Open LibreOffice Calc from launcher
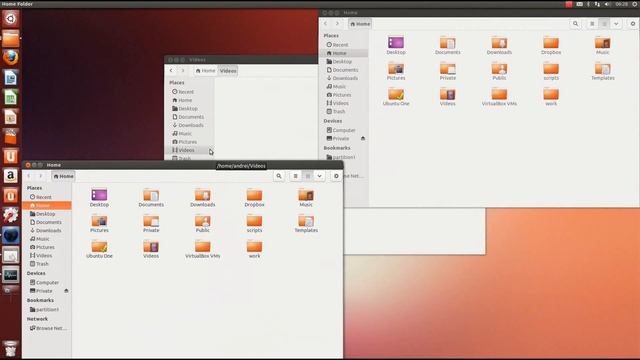This screenshot has width=640, height=360. pos(11,98)
